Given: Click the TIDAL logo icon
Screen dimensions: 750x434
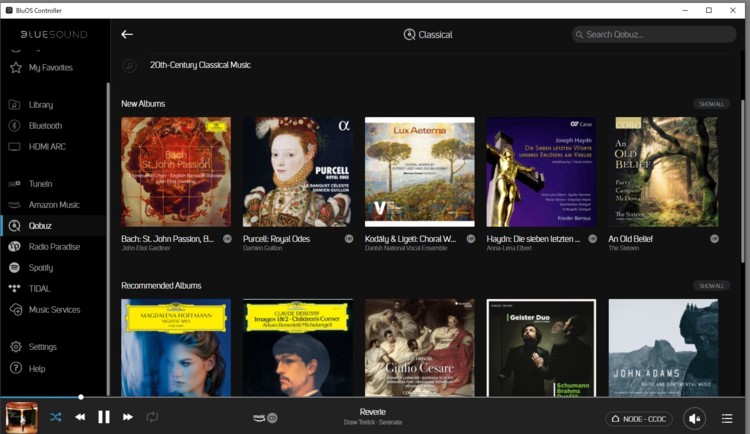Looking at the screenshot, I should click(x=15, y=289).
